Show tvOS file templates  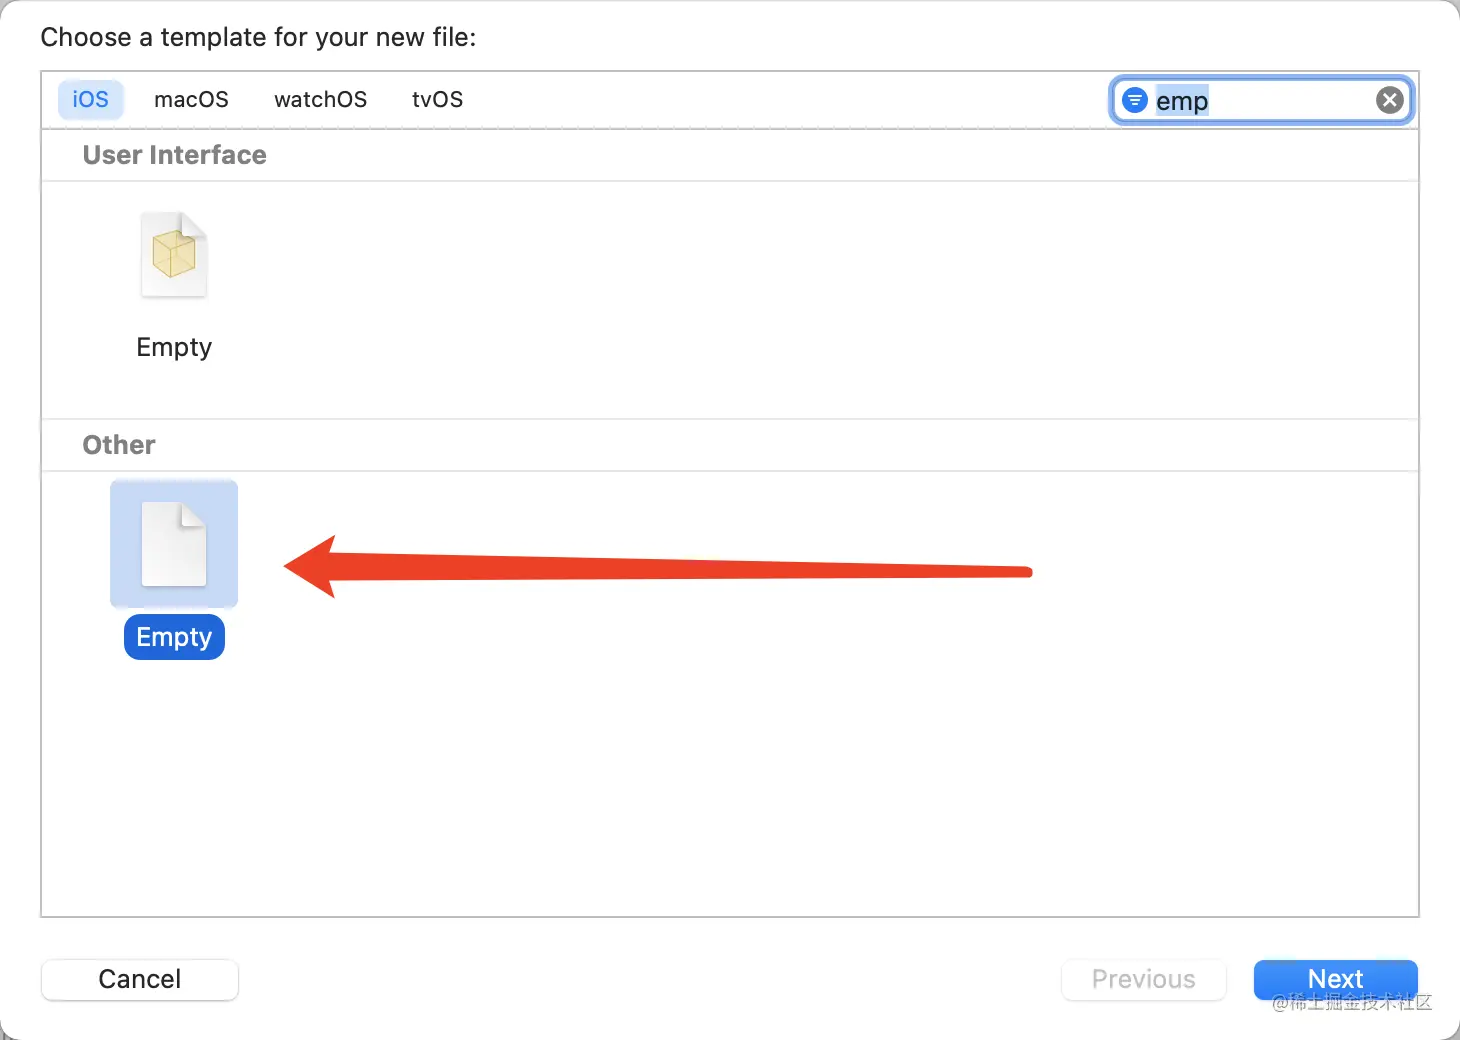pyautogui.click(x=437, y=100)
